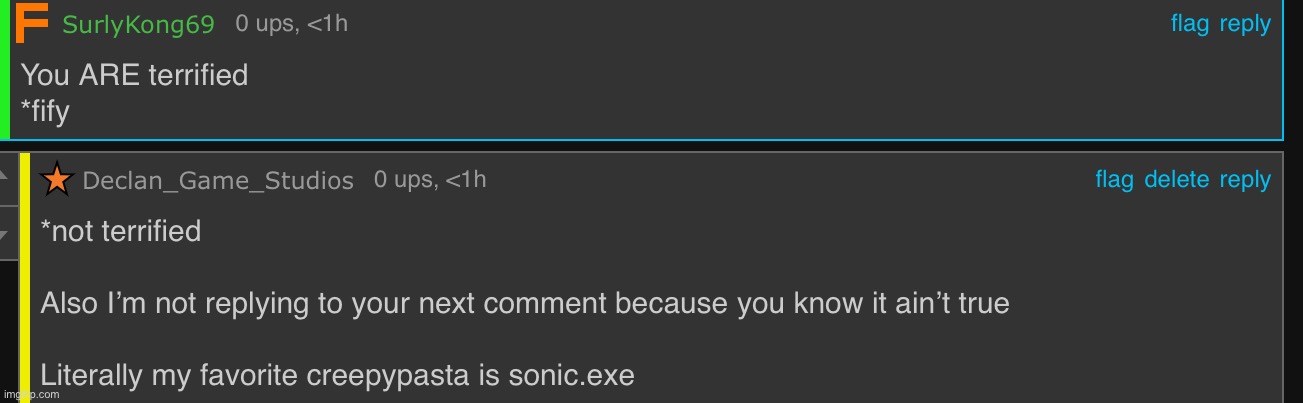Click the "You ARE terrified" comment text
This screenshot has width=1303, height=403.
coord(134,75)
